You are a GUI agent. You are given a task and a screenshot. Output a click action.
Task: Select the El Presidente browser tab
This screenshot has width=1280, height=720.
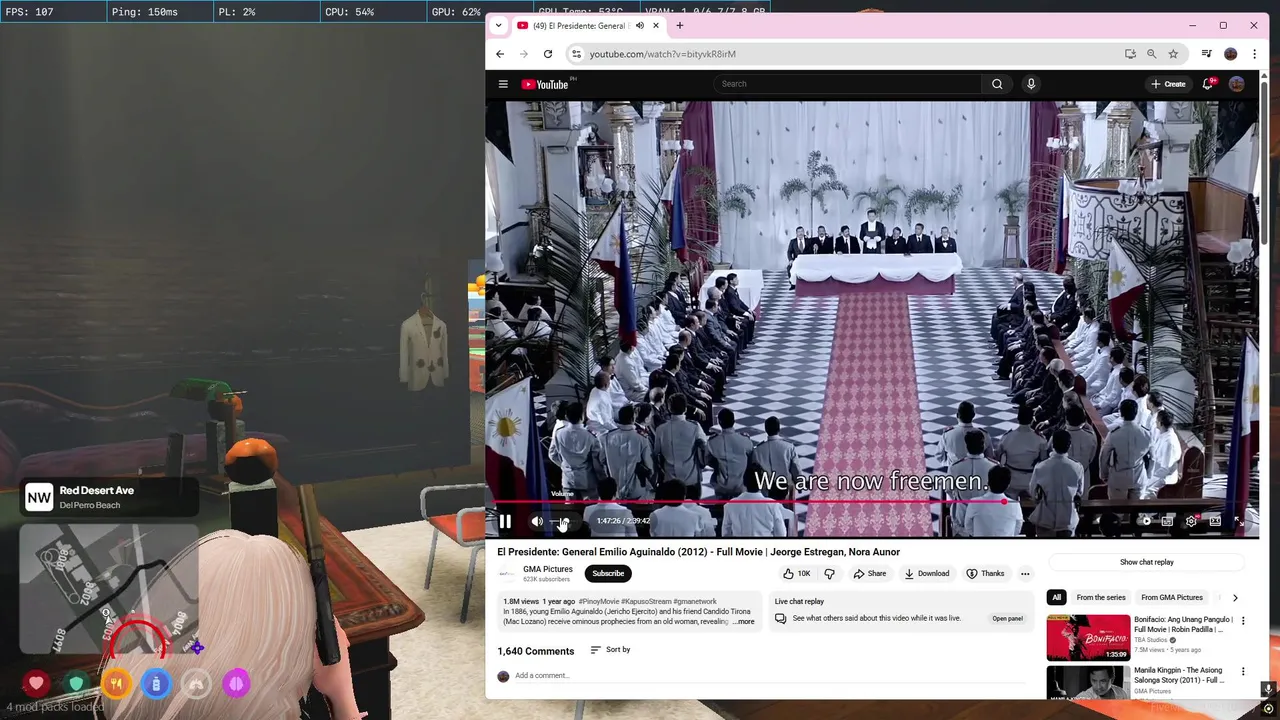590,25
